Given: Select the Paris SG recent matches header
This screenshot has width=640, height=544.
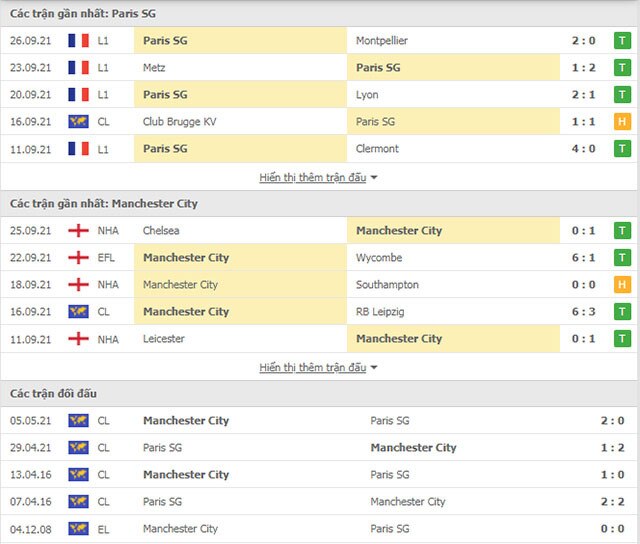Looking at the screenshot, I should click(83, 14).
